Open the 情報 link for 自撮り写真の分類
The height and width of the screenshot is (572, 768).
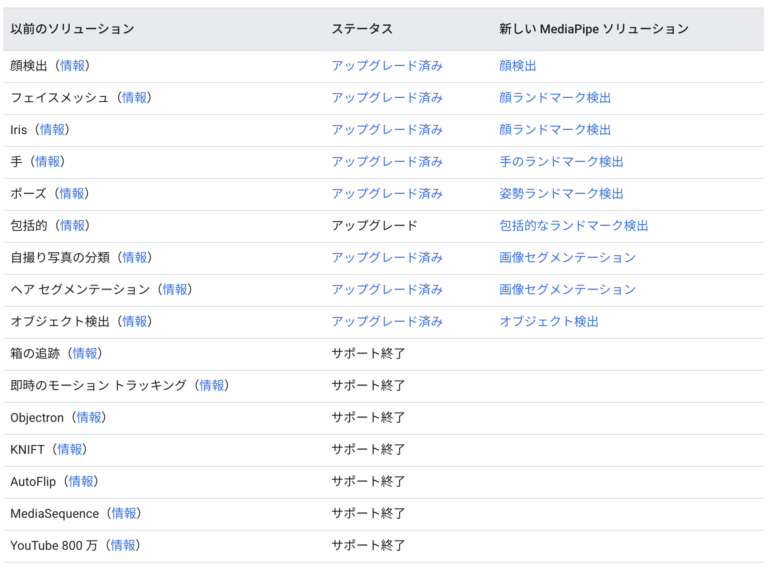pos(135,258)
